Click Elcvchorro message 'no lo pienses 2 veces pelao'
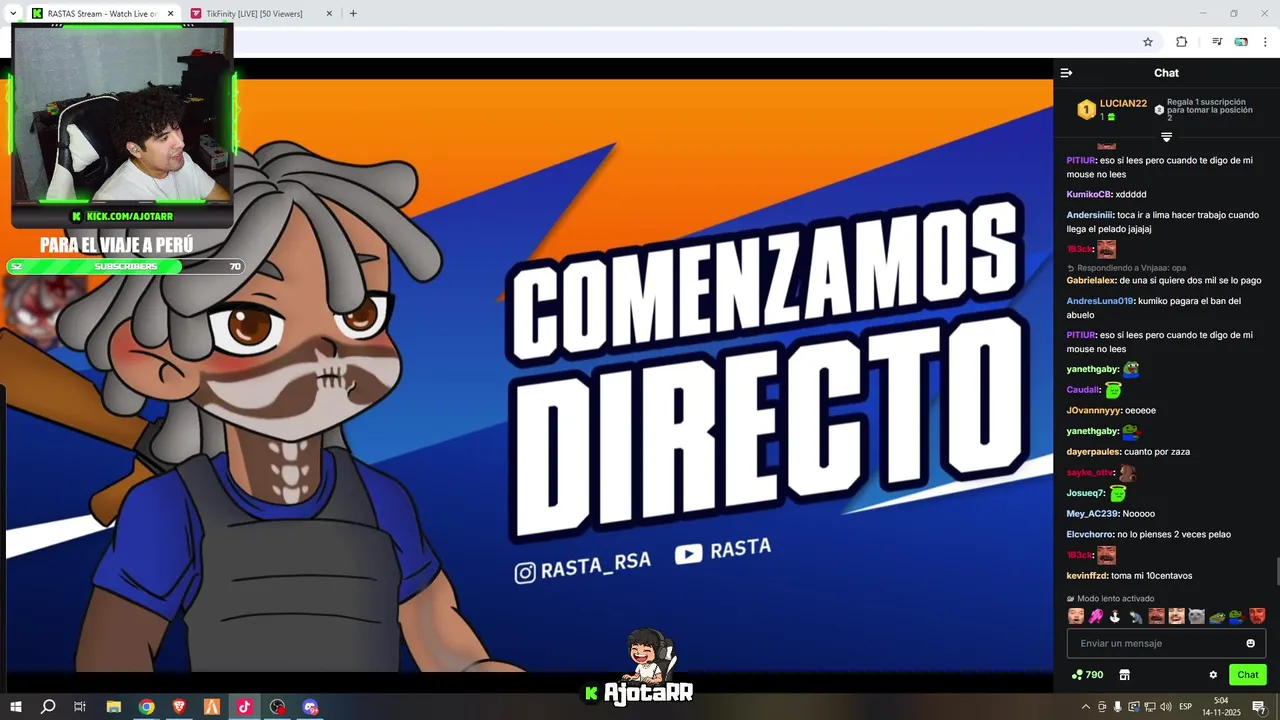The width and height of the screenshot is (1280, 720). click(1174, 534)
